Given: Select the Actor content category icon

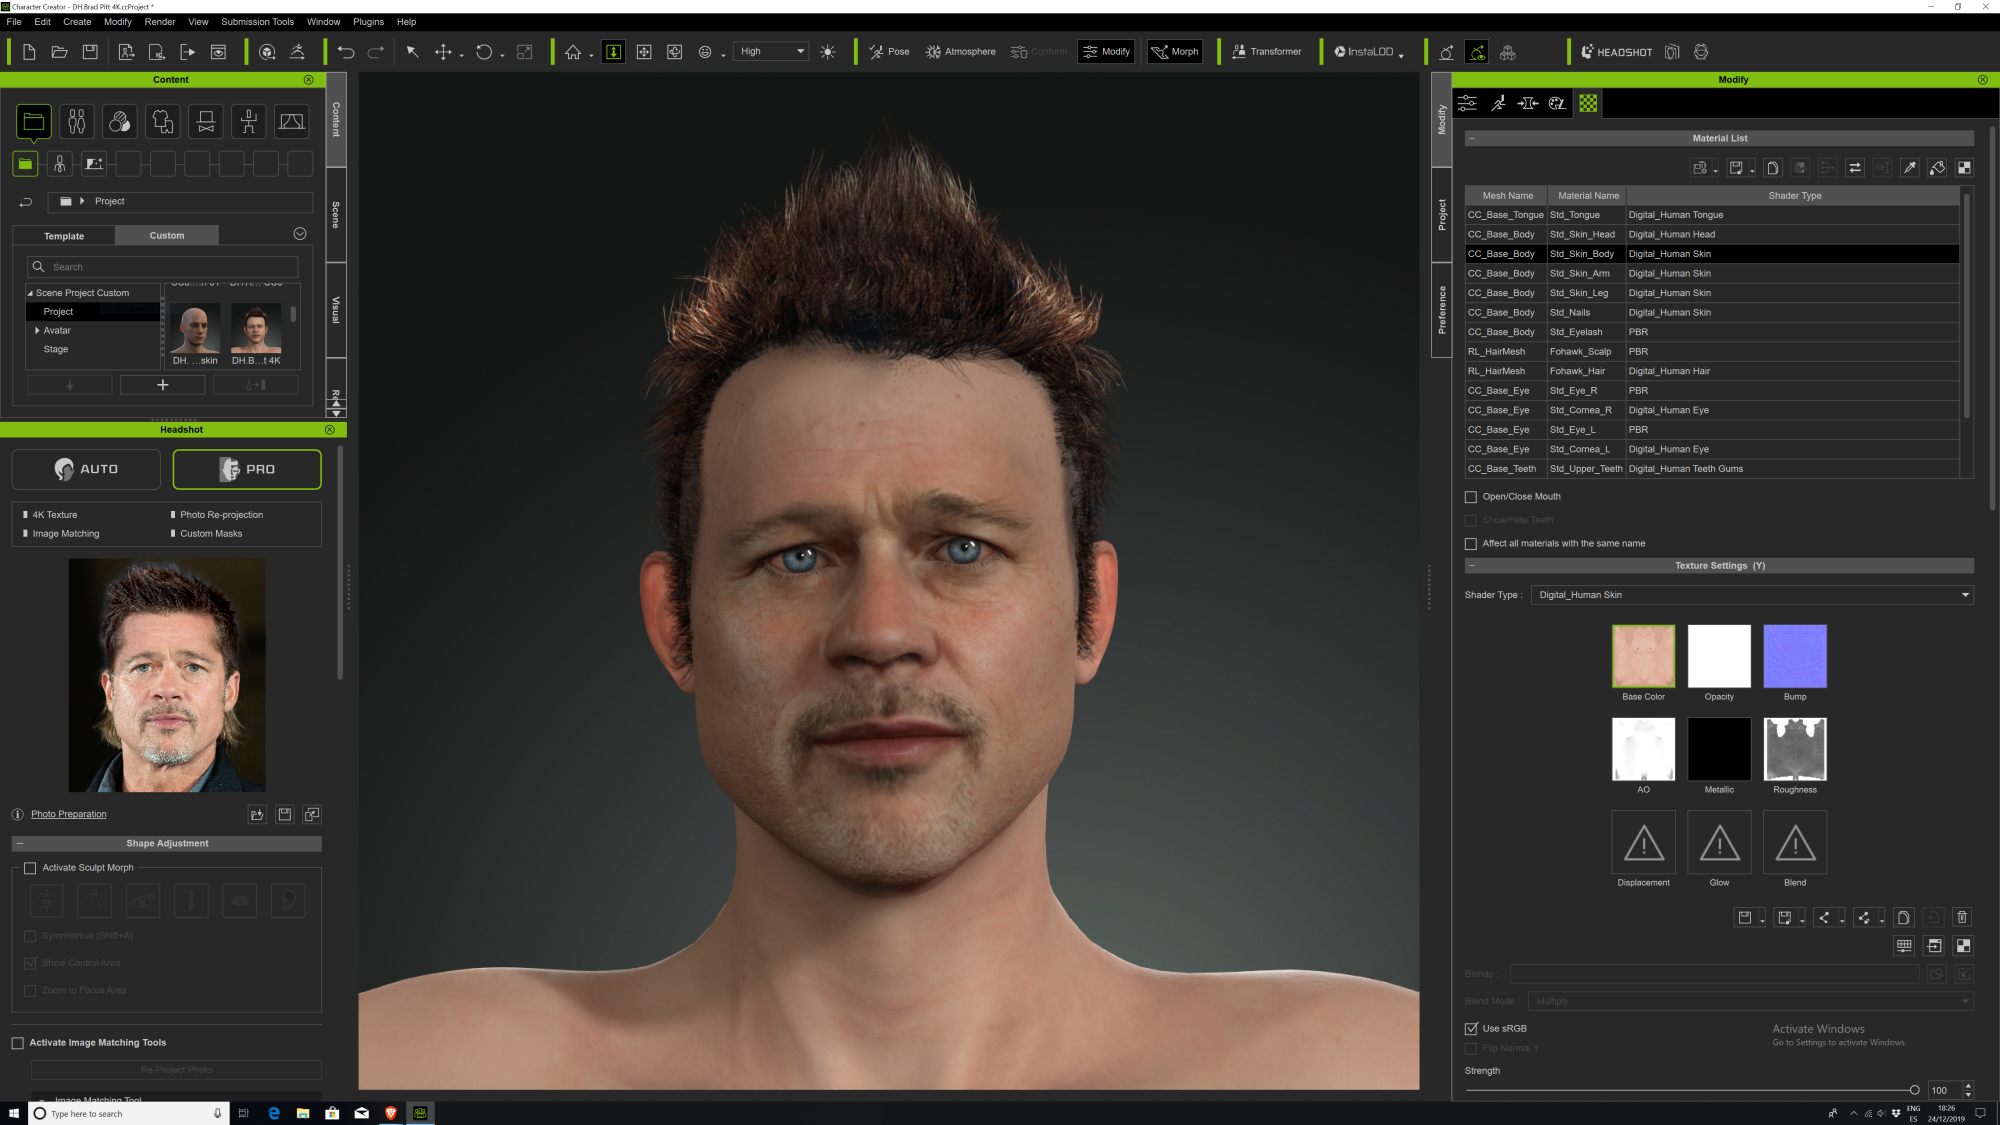Looking at the screenshot, I should (x=77, y=122).
